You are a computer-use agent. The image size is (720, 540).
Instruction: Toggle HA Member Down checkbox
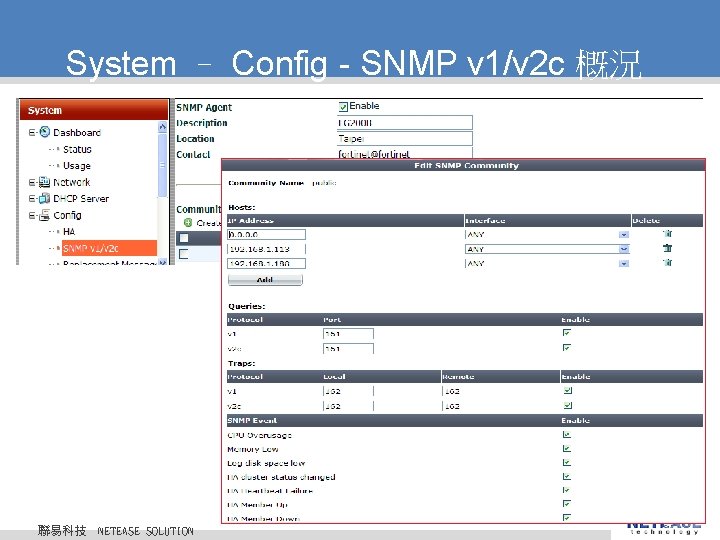(567, 518)
